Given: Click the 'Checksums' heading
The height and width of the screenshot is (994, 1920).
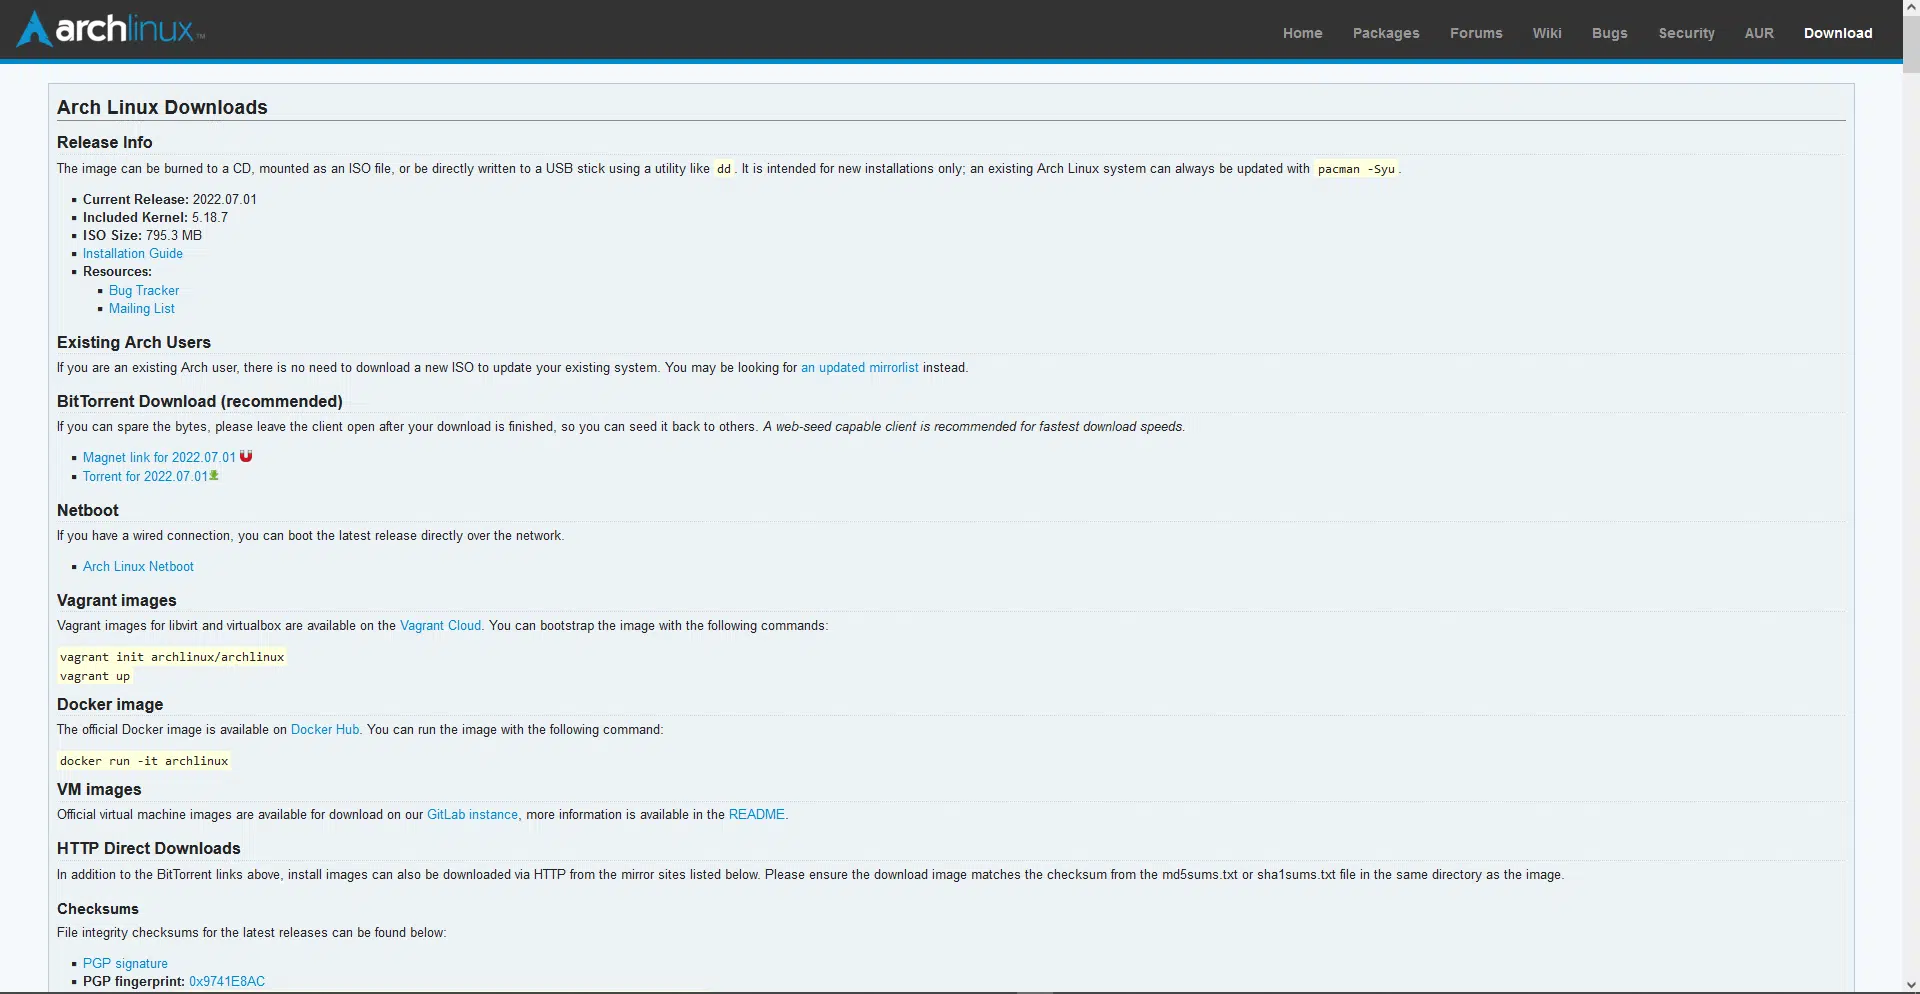Looking at the screenshot, I should 98,909.
